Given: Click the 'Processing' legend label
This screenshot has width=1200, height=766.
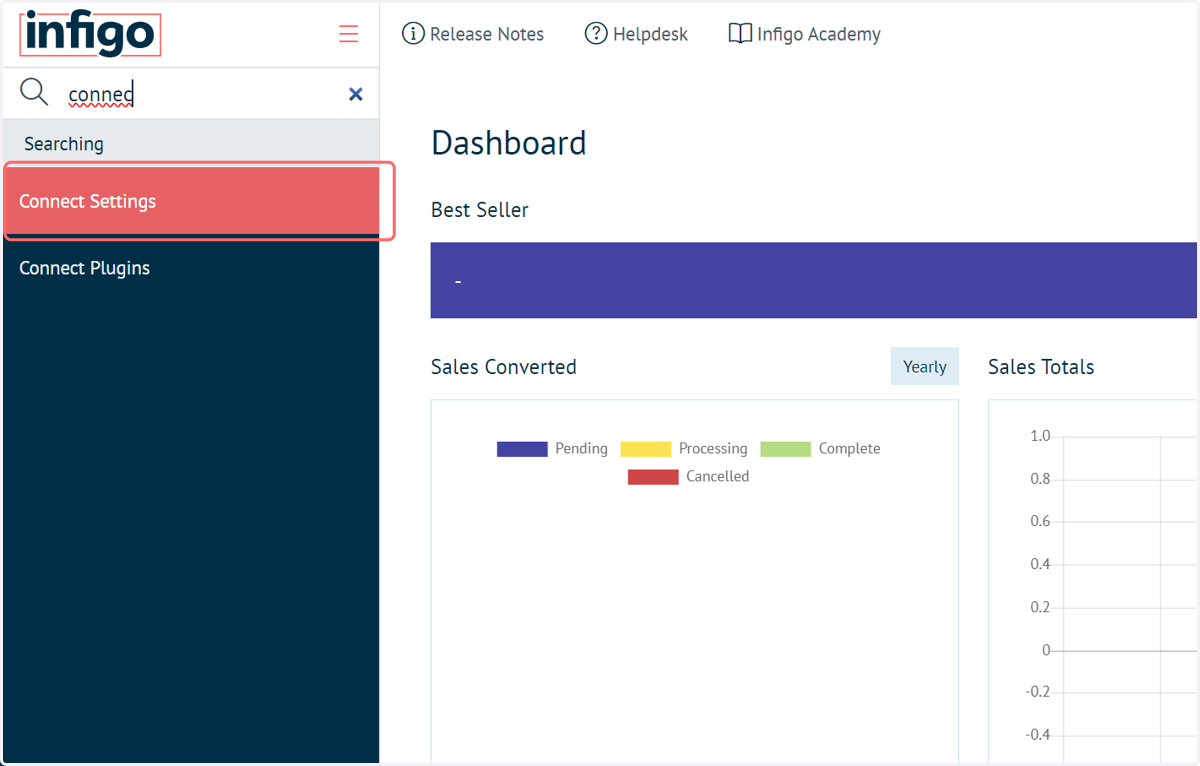Looking at the screenshot, I should pyautogui.click(x=713, y=449).
